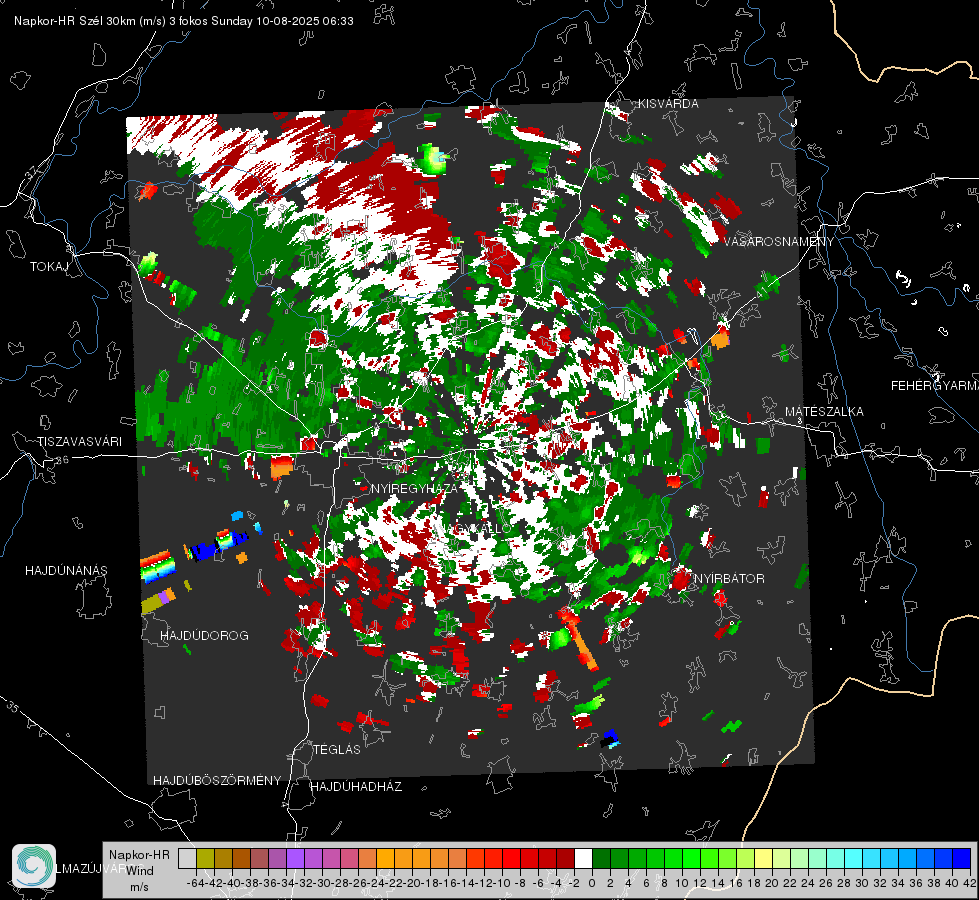Screen dimensions: 979x900
Task: Select the TISZAVASVÁRI city label
Action: point(79,442)
